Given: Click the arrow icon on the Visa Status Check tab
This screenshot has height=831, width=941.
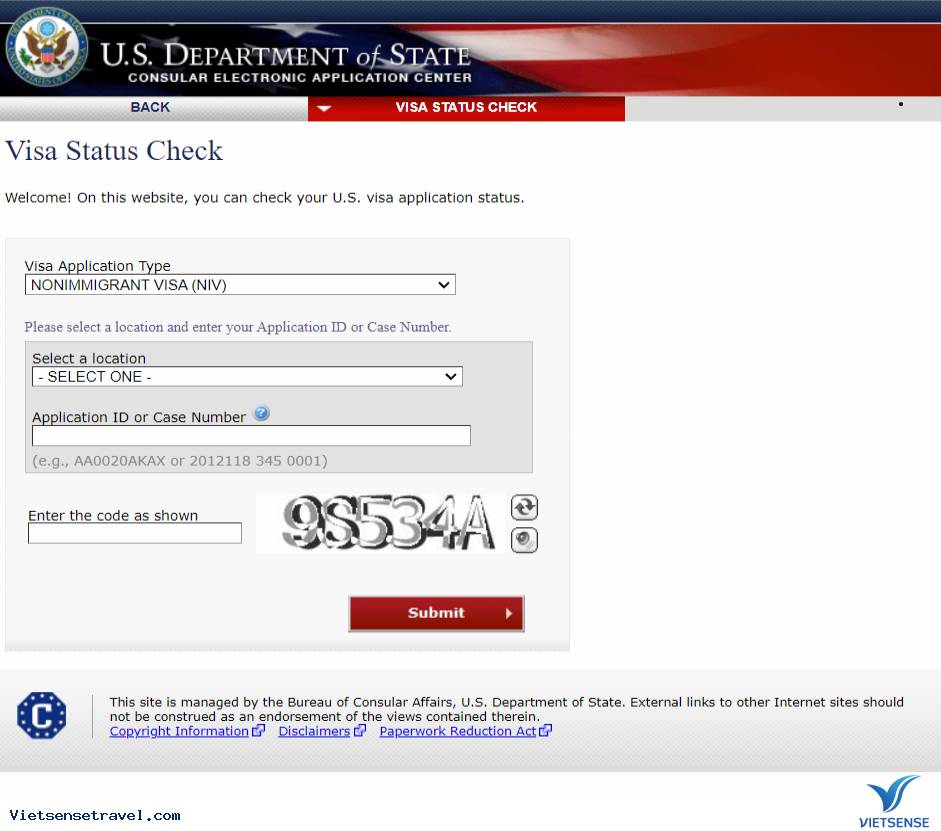Looking at the screenshot, I should point(324,109).
